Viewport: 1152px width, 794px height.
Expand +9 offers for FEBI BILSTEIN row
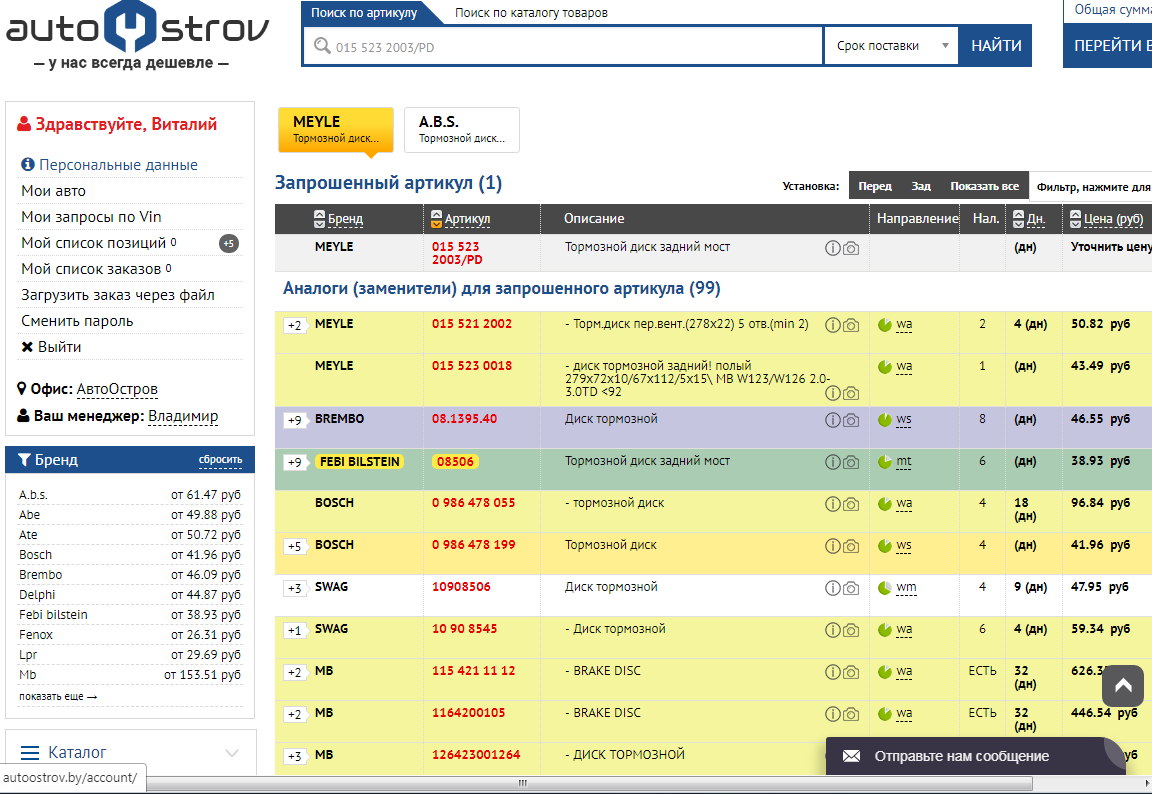[295, 462]
